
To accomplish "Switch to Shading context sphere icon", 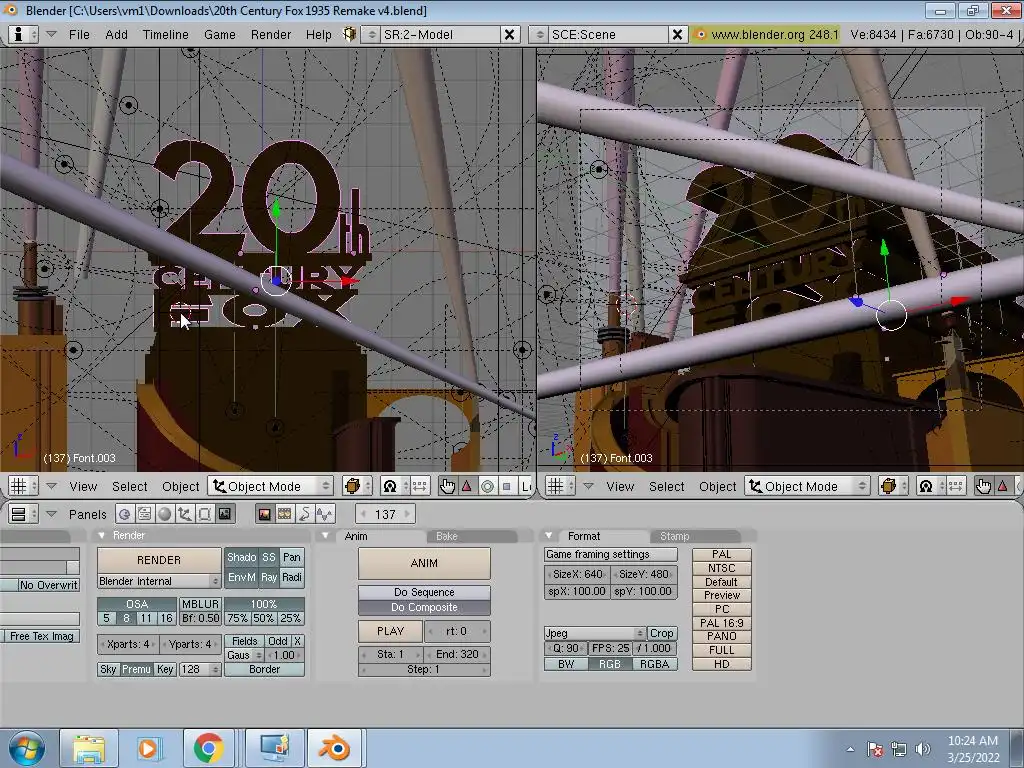I will [165, 514].
